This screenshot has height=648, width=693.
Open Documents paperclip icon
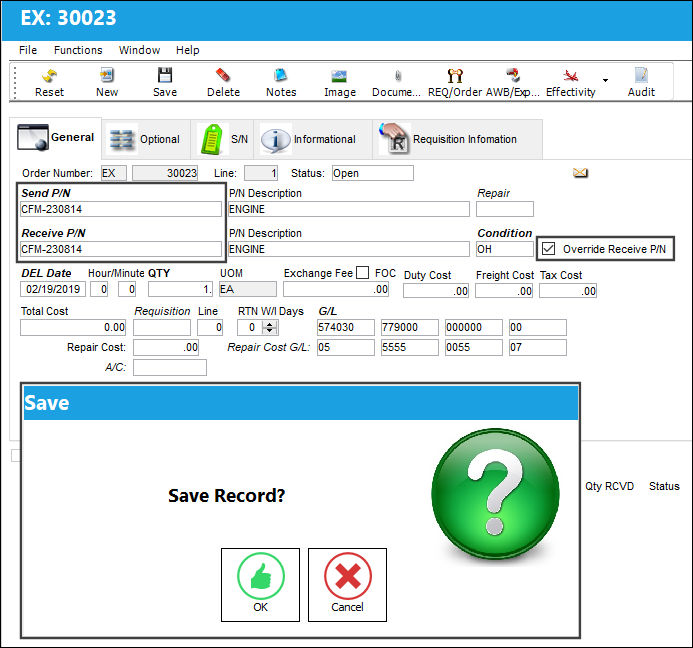(x=398, y=76)
